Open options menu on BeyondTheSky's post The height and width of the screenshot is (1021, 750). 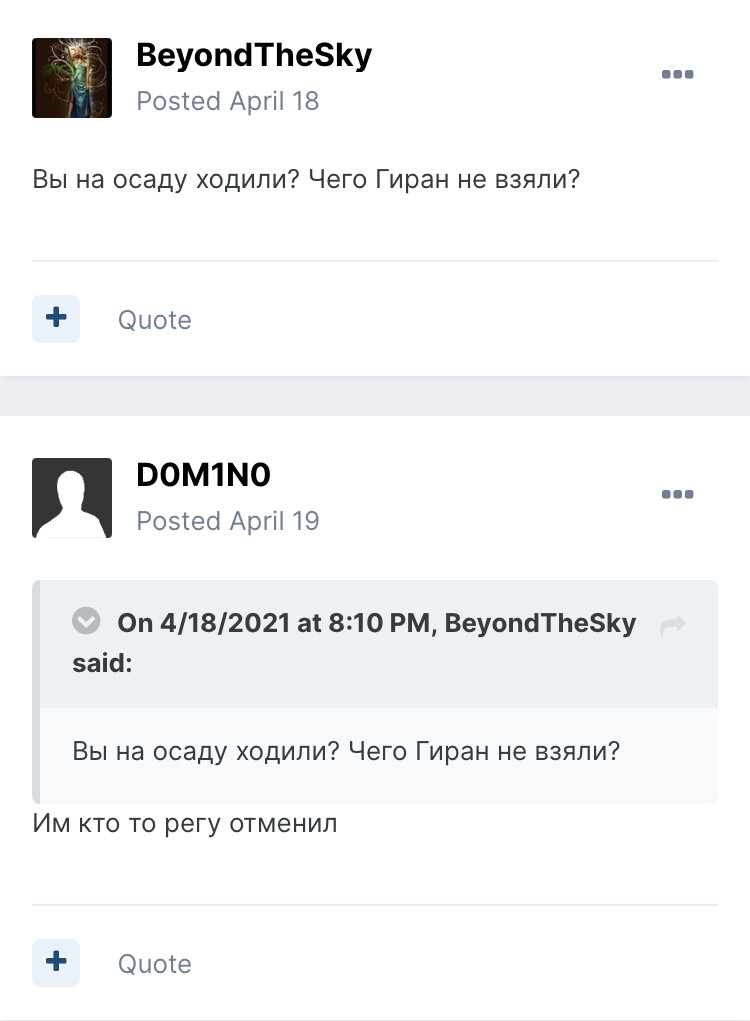677,75
